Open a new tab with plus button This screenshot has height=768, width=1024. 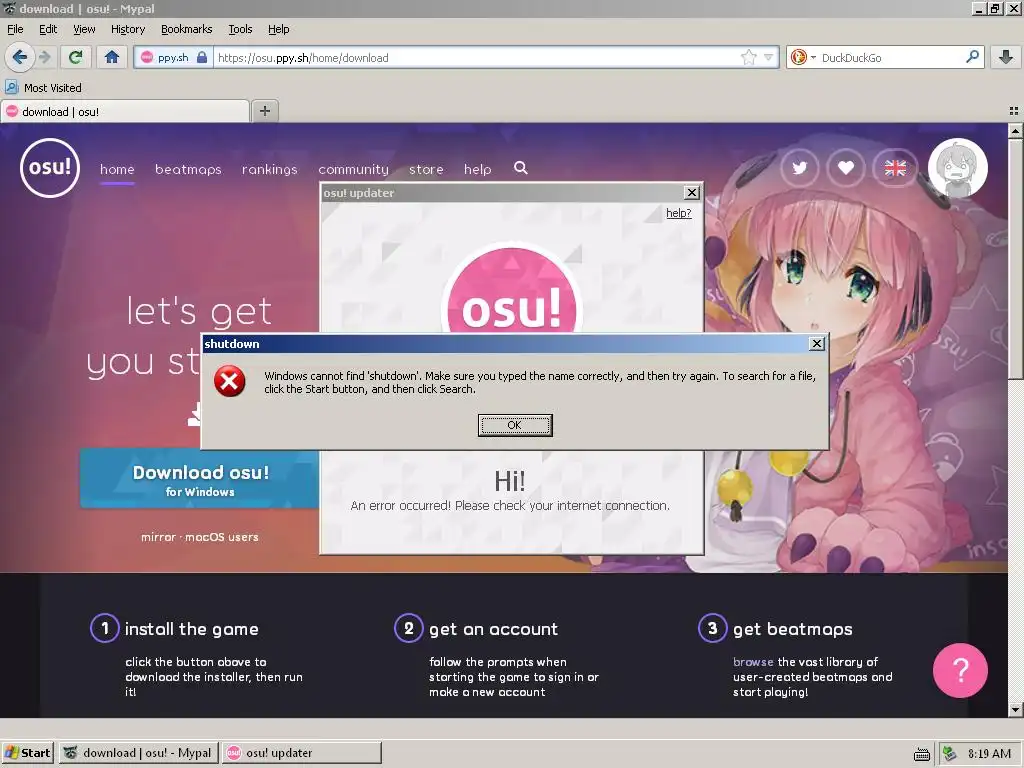coord(264,111)
